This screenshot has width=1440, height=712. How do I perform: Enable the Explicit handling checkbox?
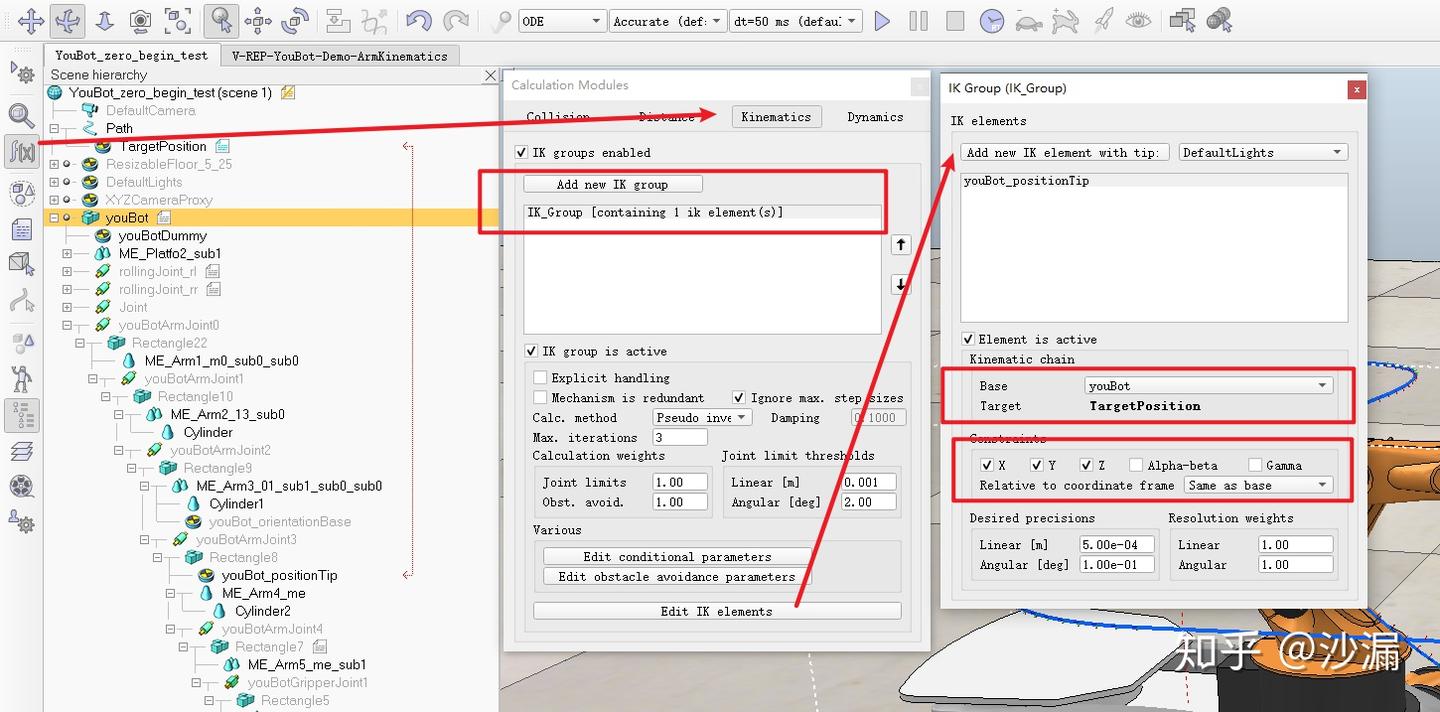click(x=541, y=378)
